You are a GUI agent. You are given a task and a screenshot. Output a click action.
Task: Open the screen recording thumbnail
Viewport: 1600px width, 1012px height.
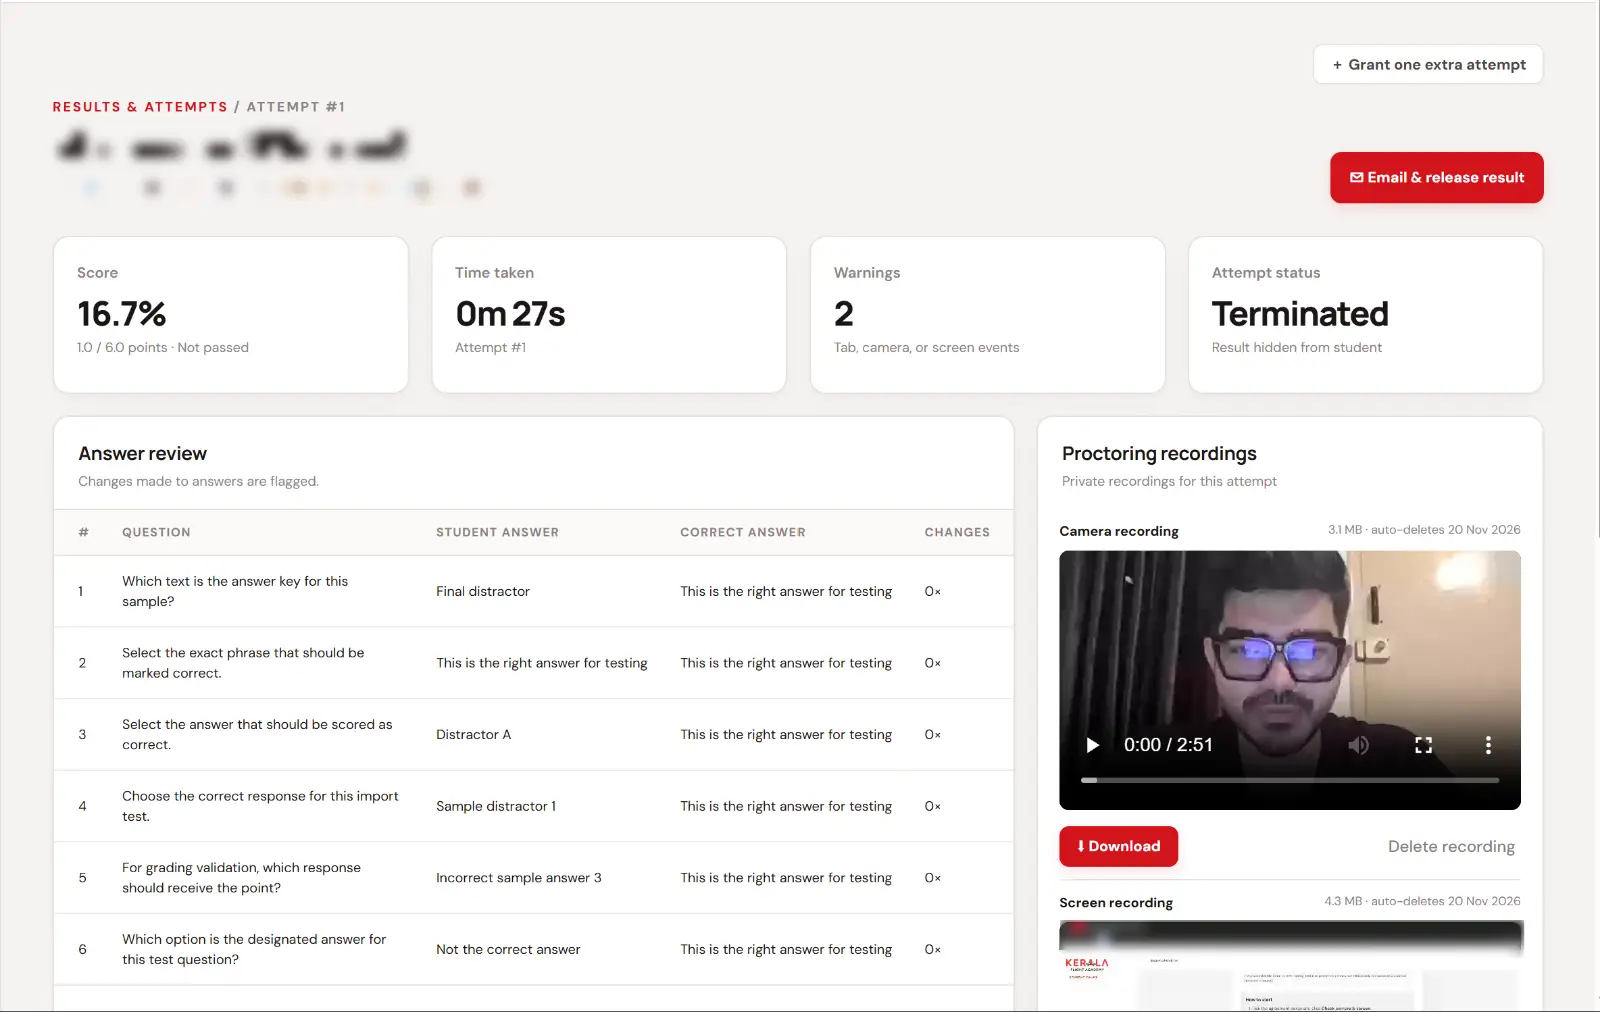[1290, 965]
